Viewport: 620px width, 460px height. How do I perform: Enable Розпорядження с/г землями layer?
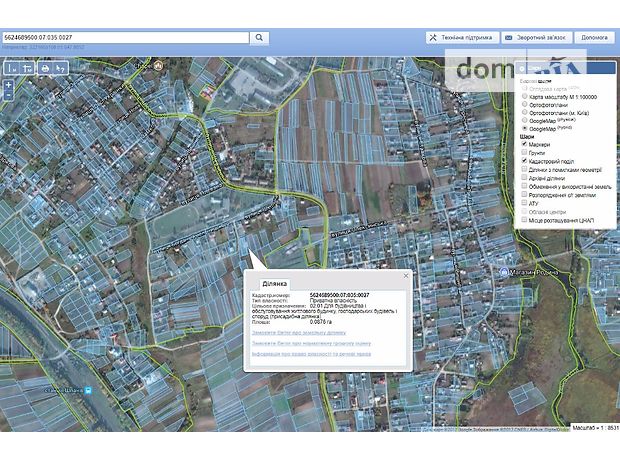point(524,195)
